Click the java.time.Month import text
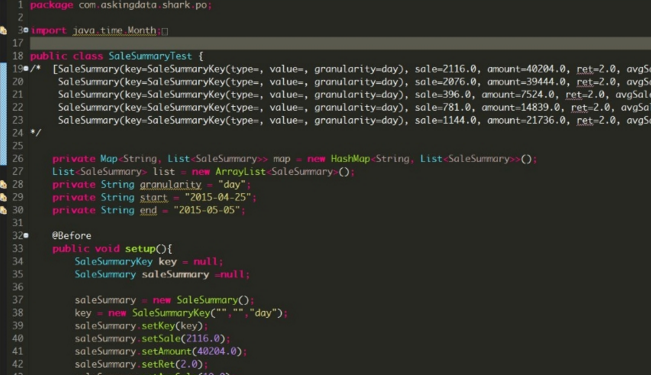This screenshot has width=651, height=375. click(115, 30)
